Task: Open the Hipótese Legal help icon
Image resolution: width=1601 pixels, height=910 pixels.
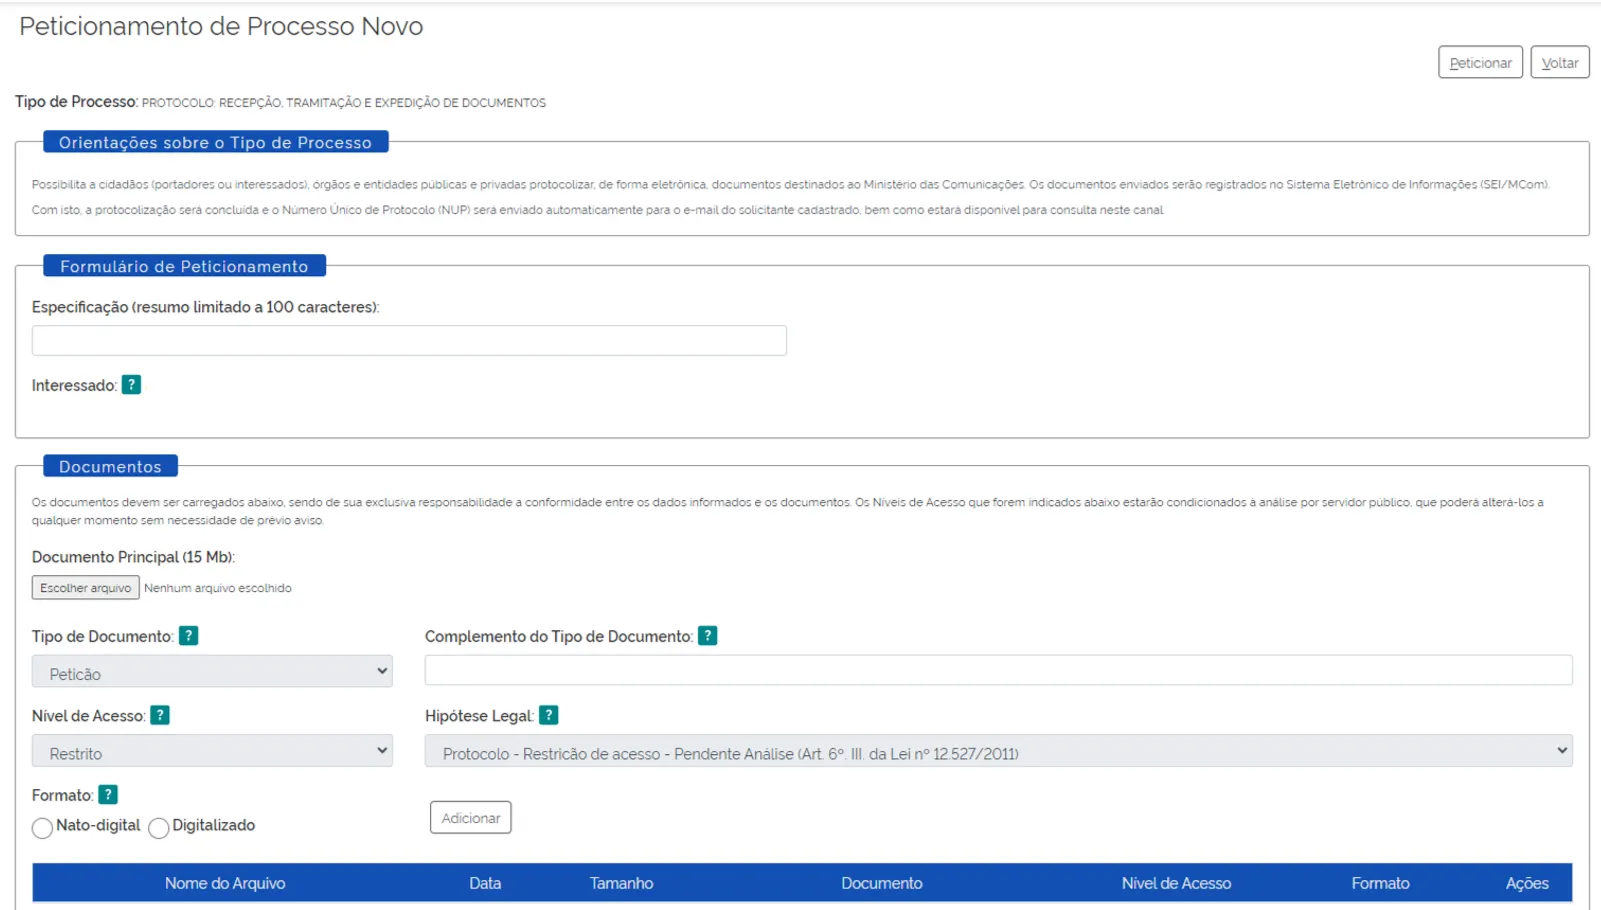Action: tap(548, 715)
